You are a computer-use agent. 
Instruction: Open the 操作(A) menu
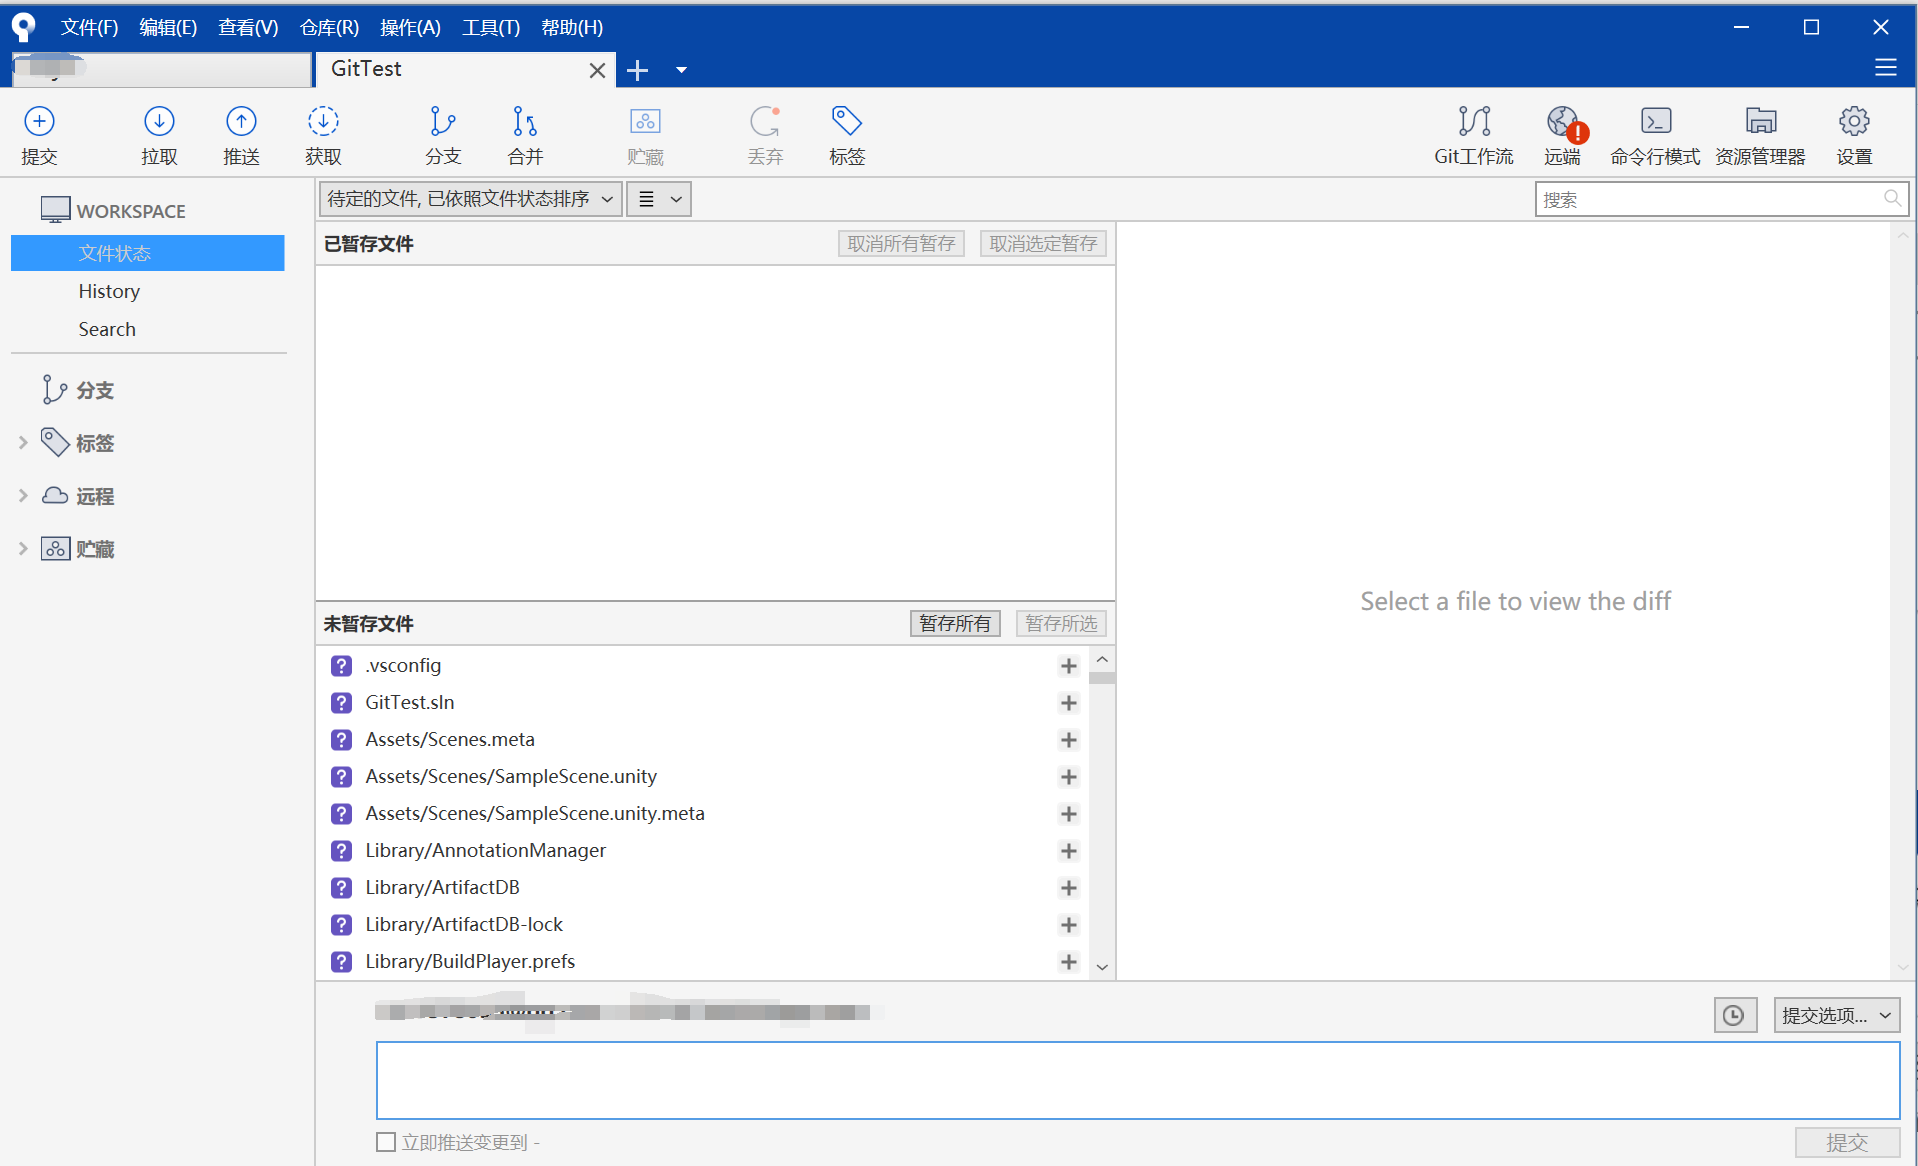click(410, 27)
